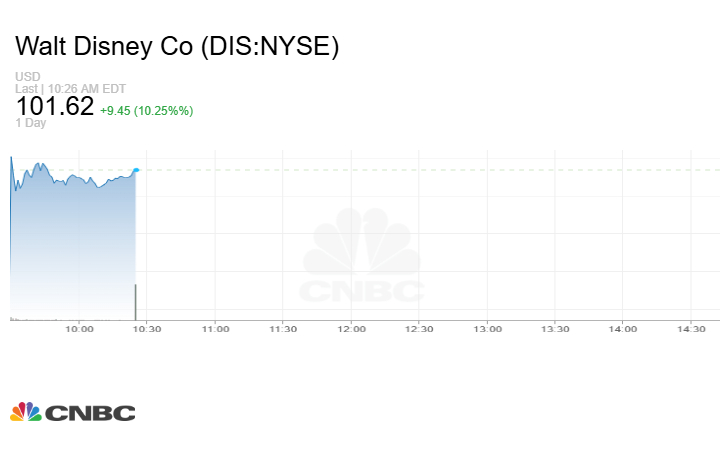Click the 12:30 time axis label
The width and height of the screenshot is (720, 450).
coord(419,329)
